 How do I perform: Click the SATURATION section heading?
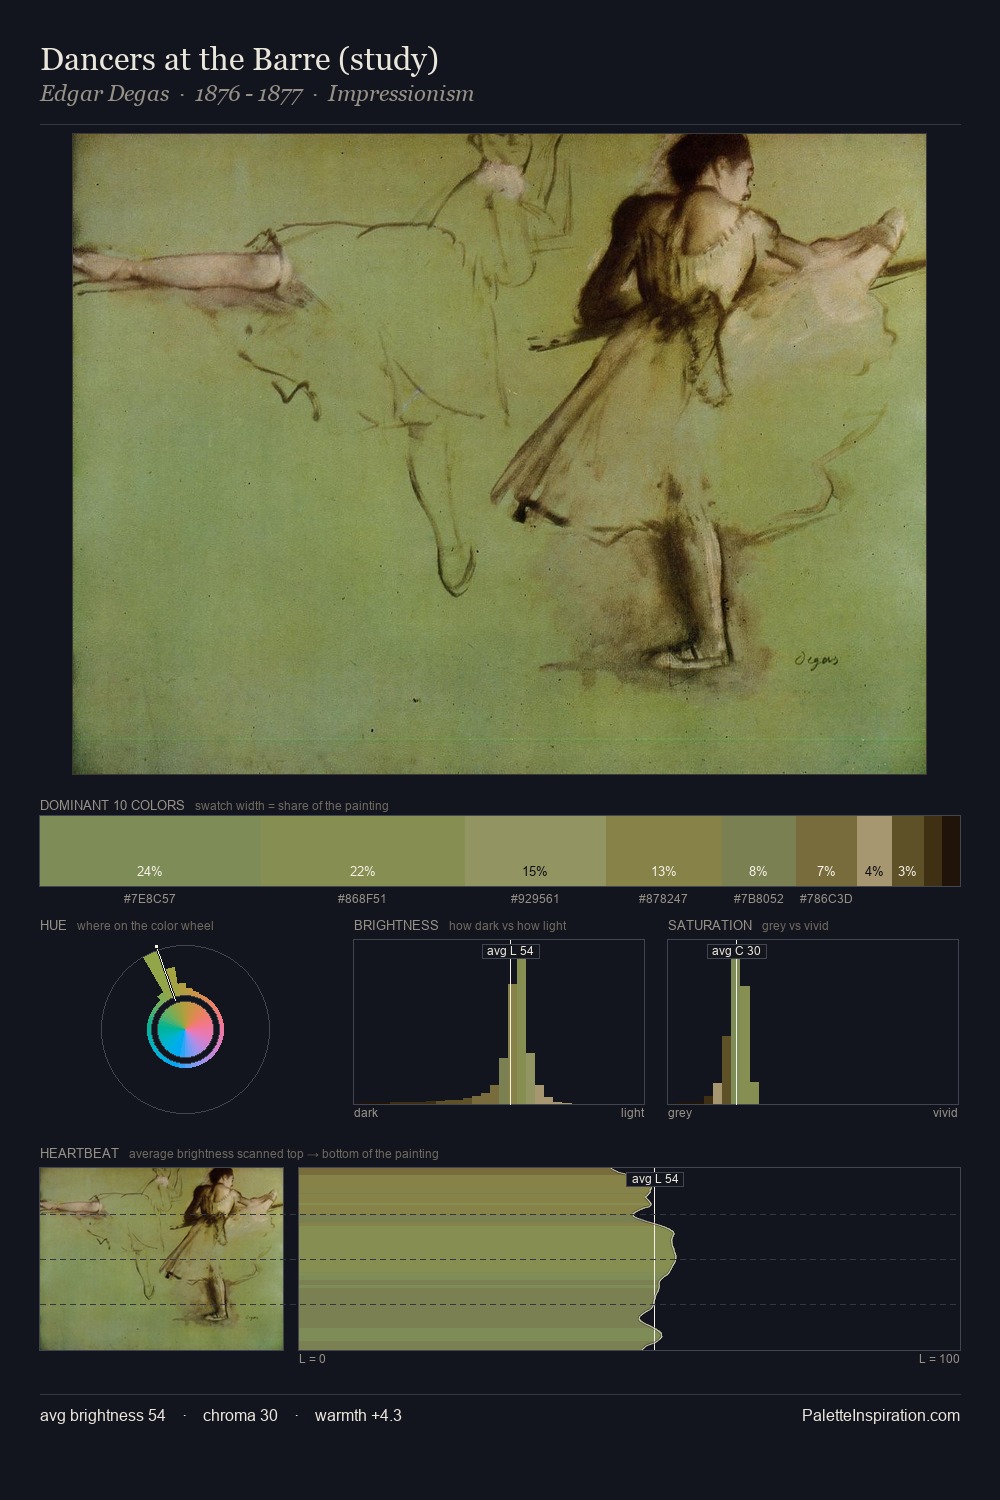[x=710, y=925]
